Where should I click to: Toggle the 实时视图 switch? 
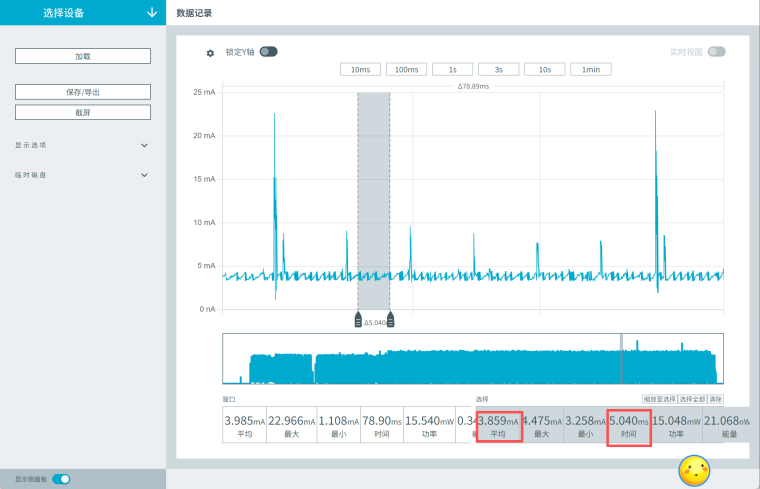pos(716,51)
